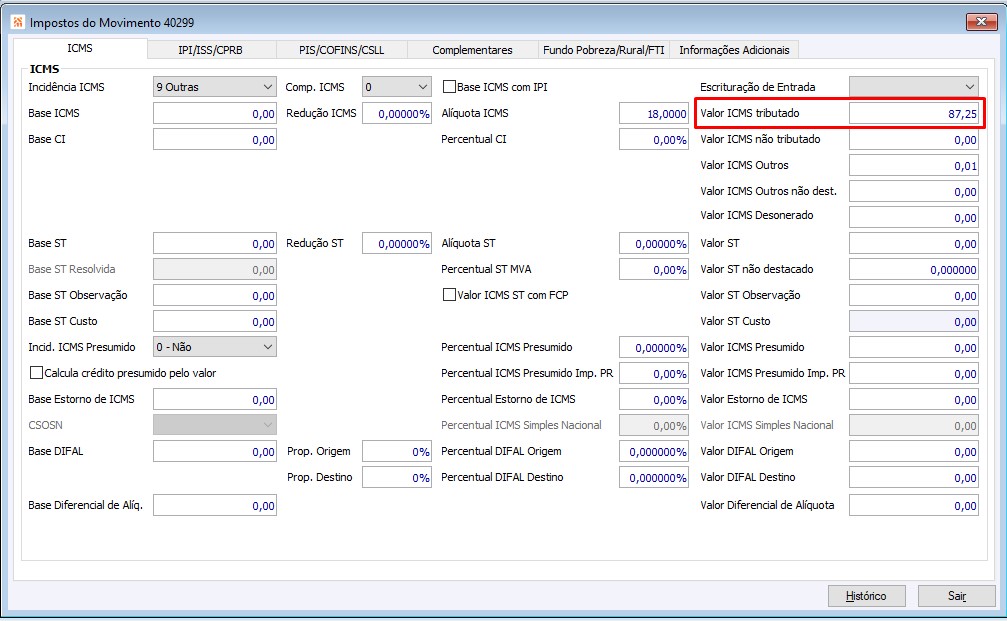Edit the Prop. Origem field
1007x621 pixels.
[x=397, y=451]
